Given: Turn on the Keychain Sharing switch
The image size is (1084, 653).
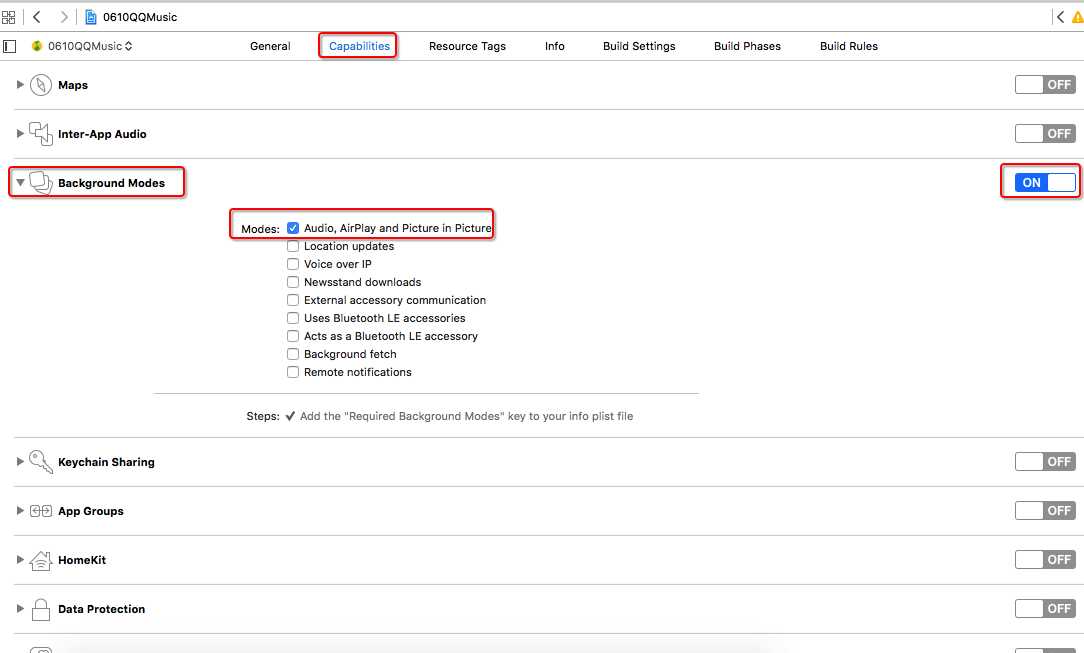Looking at the screenshot, I should coord(1045,462).
